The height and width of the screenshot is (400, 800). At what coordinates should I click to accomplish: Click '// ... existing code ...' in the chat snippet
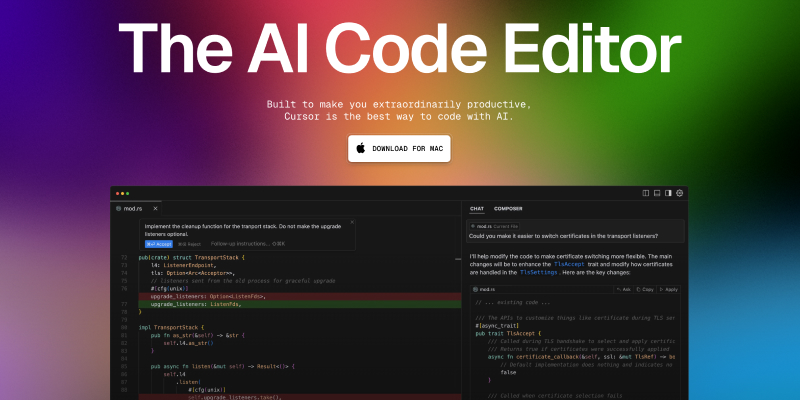(x=513, y=303)
